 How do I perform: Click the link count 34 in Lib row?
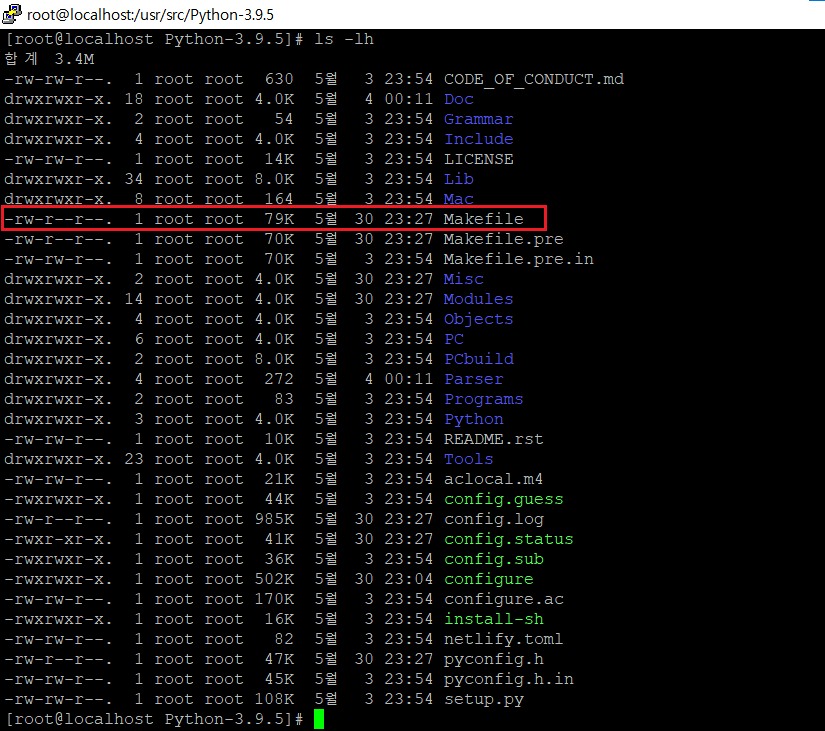pyautogui.click(x=134, y=179)
